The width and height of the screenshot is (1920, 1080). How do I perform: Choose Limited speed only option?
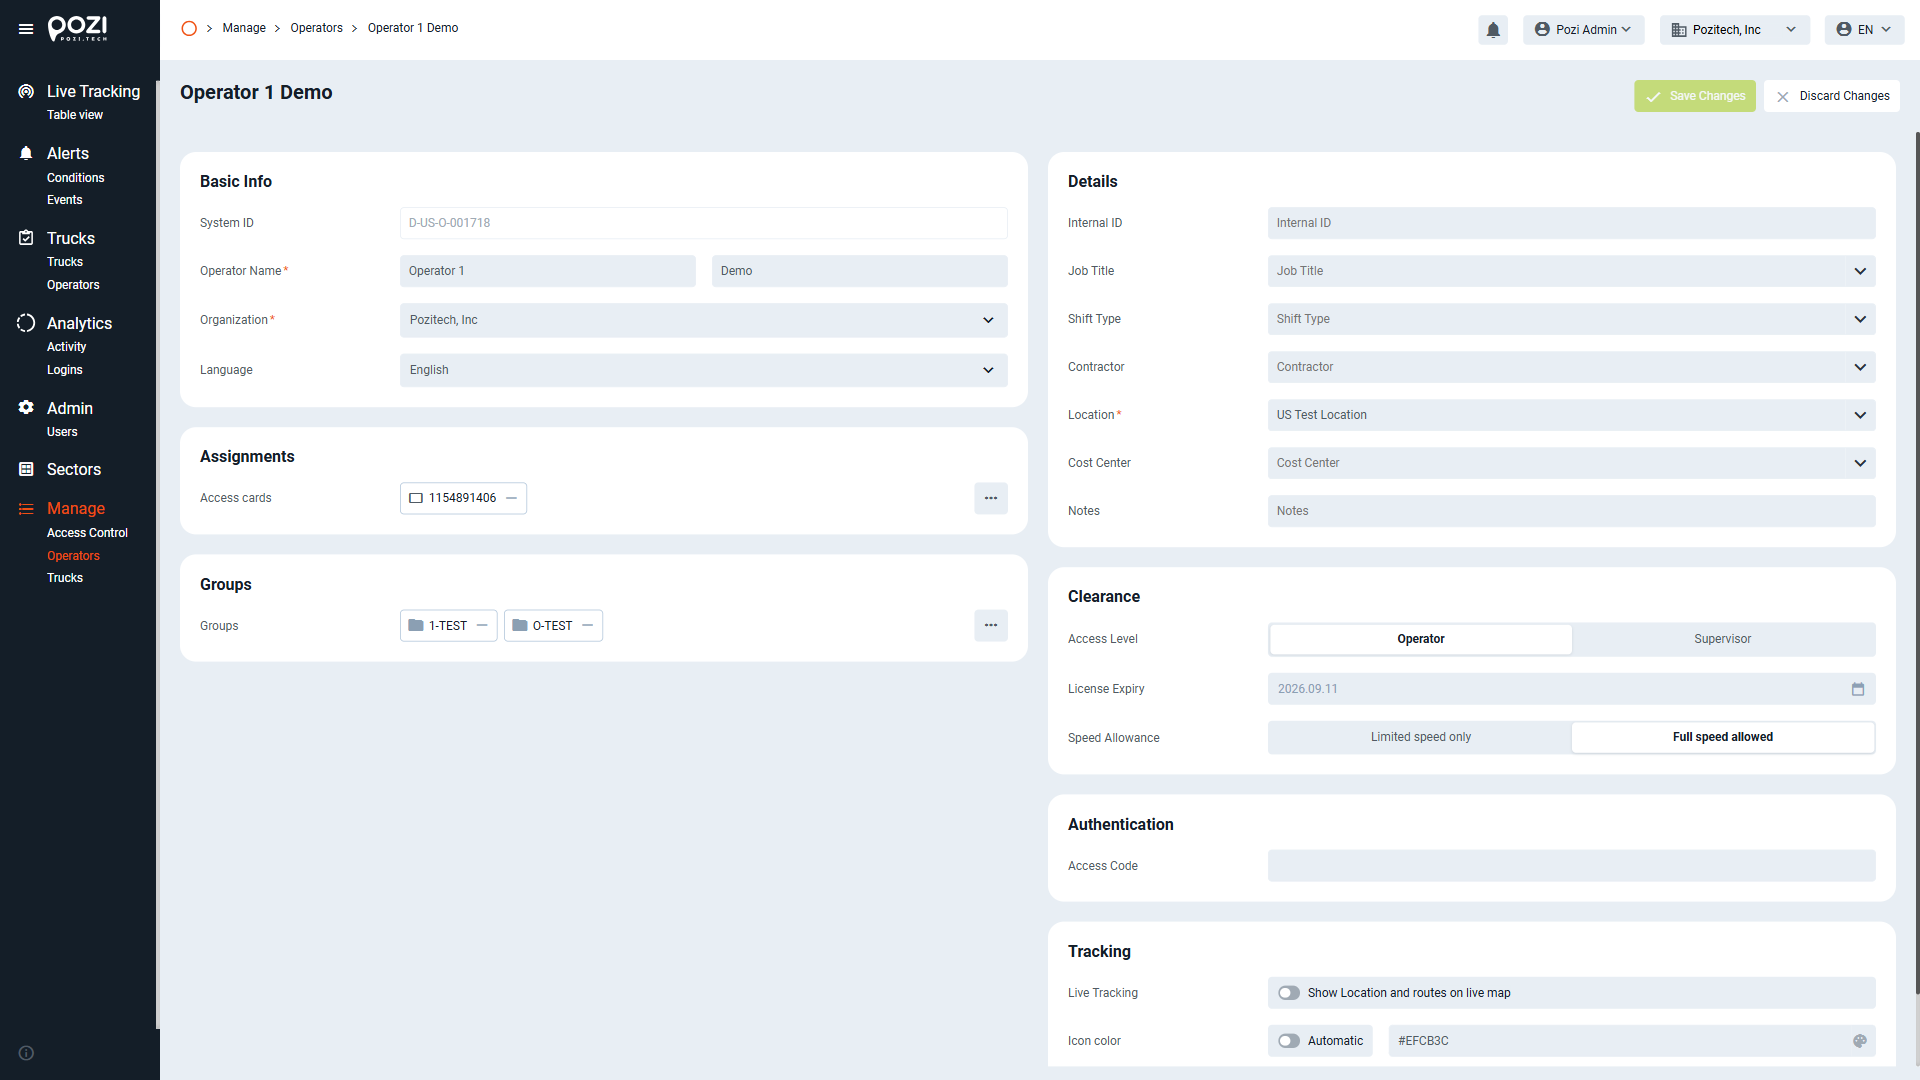[1421, 737]
